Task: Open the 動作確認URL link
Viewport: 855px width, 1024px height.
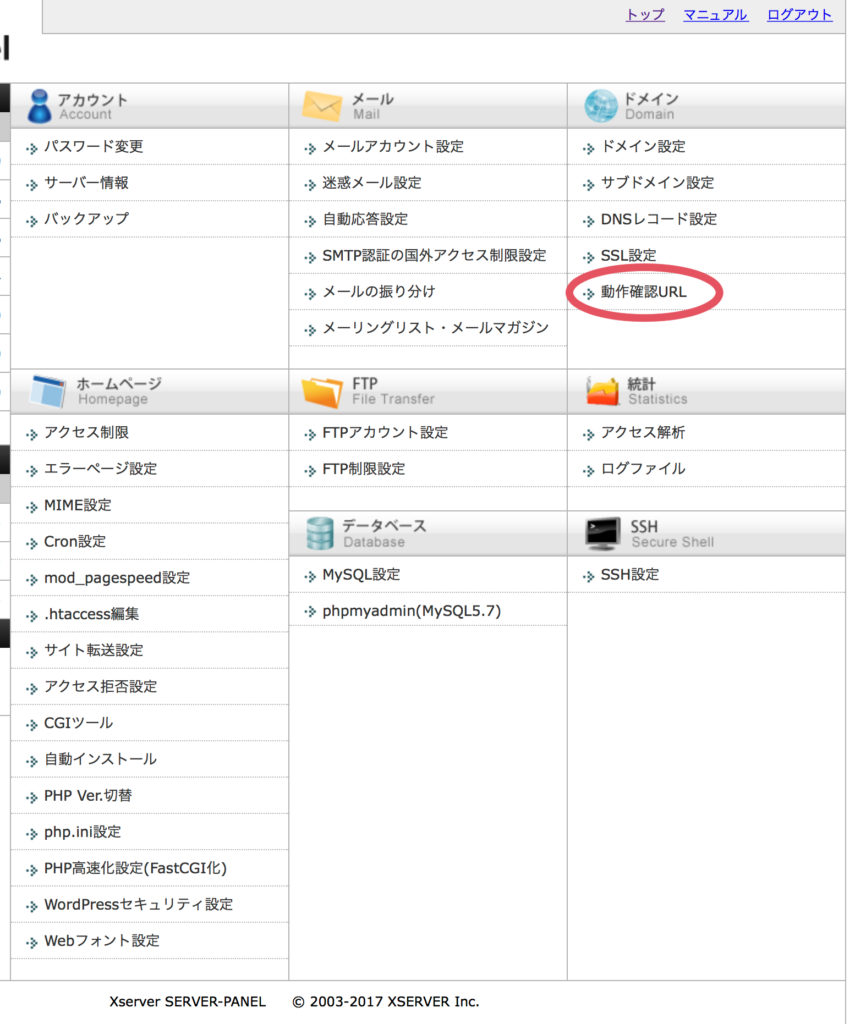Action: (x=643, y=292)
